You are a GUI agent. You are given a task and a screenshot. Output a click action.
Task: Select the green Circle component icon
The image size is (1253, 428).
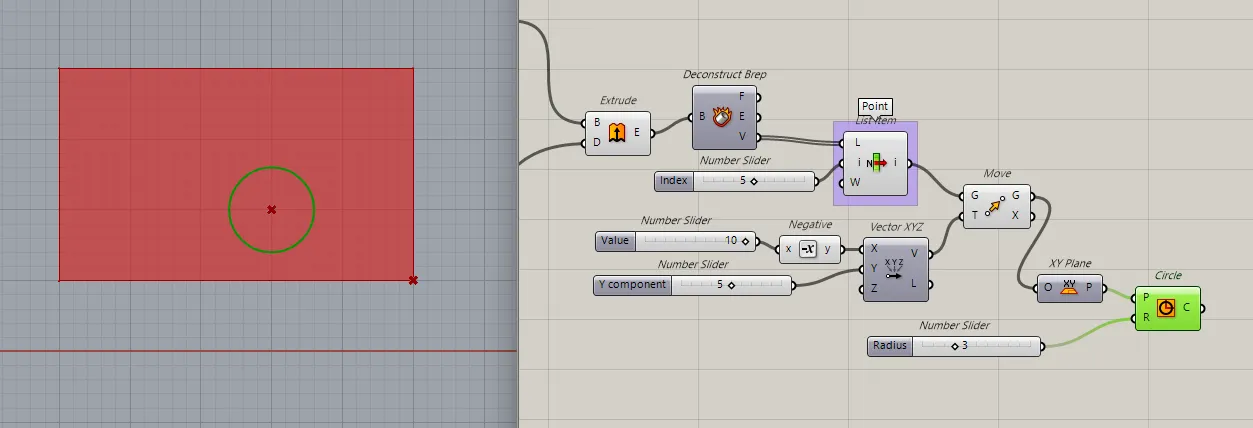coord(1165,308)
